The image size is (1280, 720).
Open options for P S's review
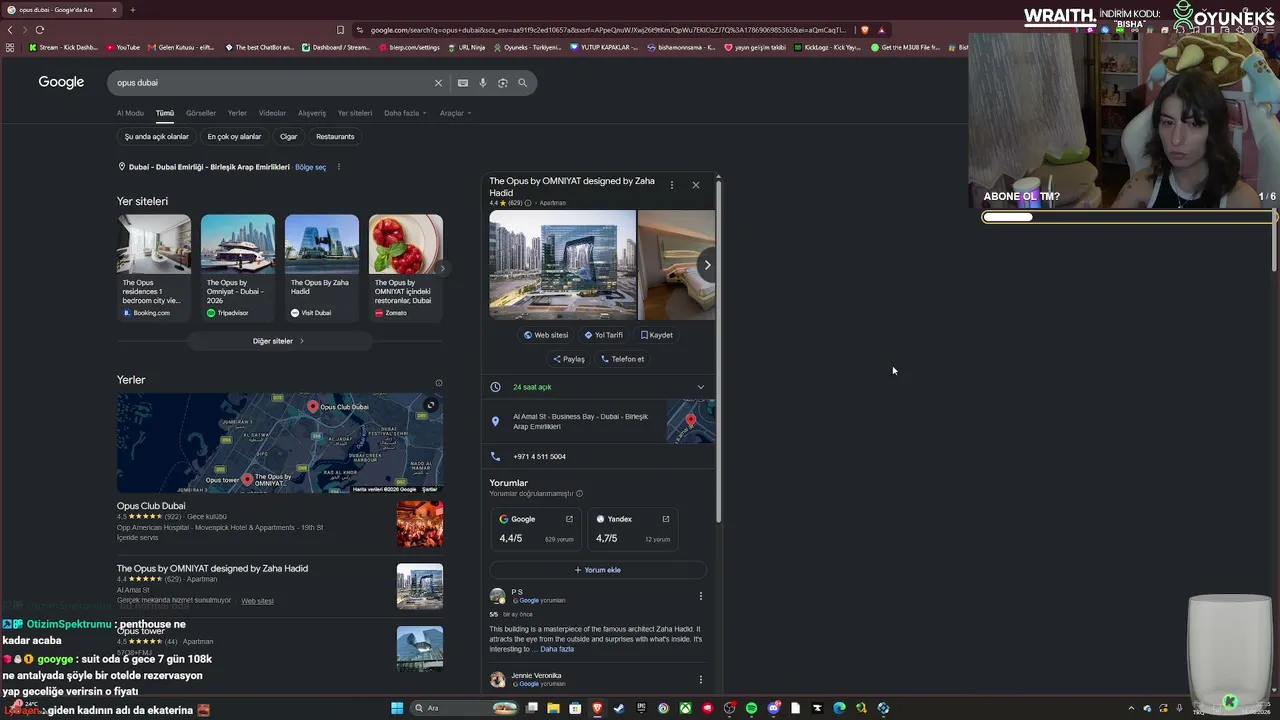[700, 596]
